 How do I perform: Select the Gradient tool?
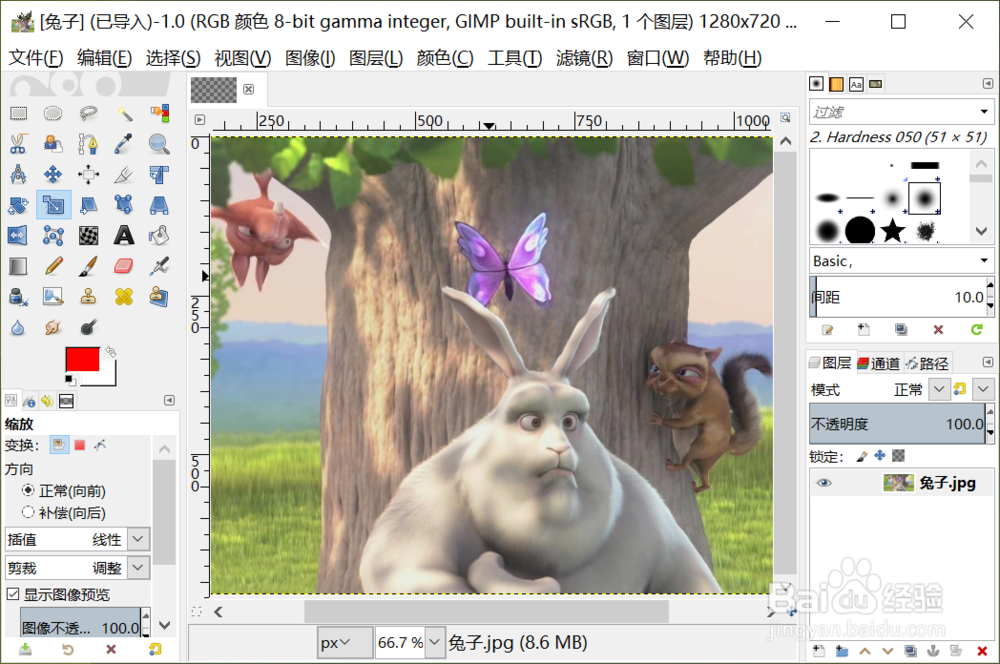(x=18, y=266)
